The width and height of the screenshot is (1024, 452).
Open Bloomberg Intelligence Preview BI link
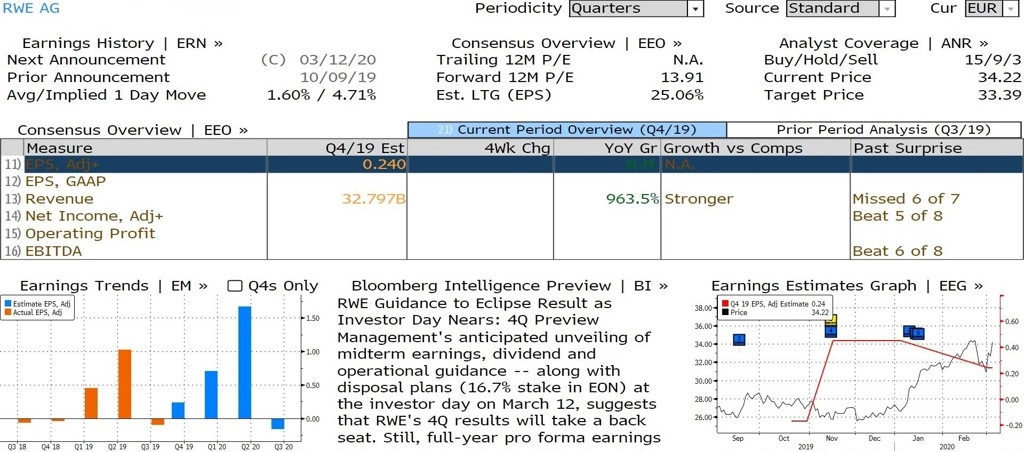click(509, 286)
